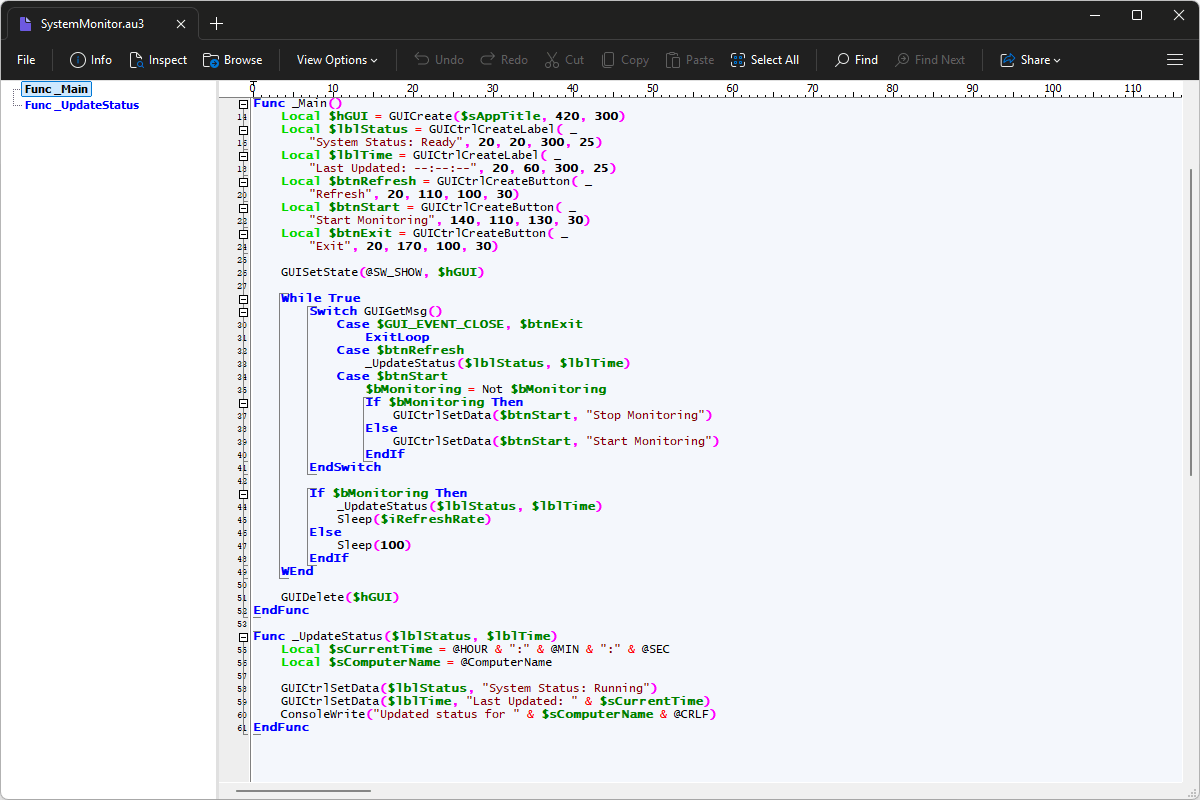Image resolution: width=1200 pixels, height=800 pixels.
Task: Fold the If block containing Sleep($iRefreshRate)
Action: (x=243, y=493)
